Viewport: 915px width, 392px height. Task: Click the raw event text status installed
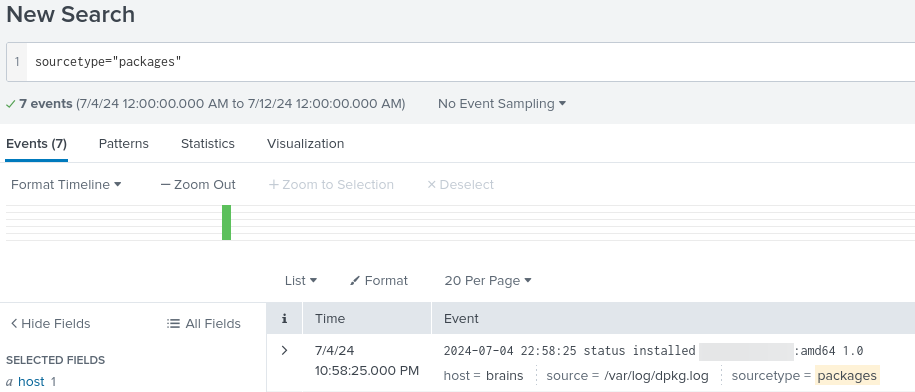tap(640, 351)
